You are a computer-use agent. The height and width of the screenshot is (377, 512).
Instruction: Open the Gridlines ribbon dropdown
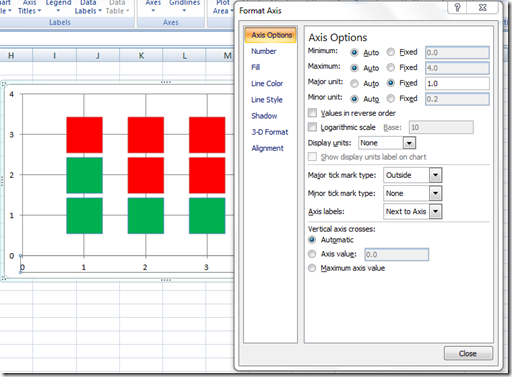184,7
